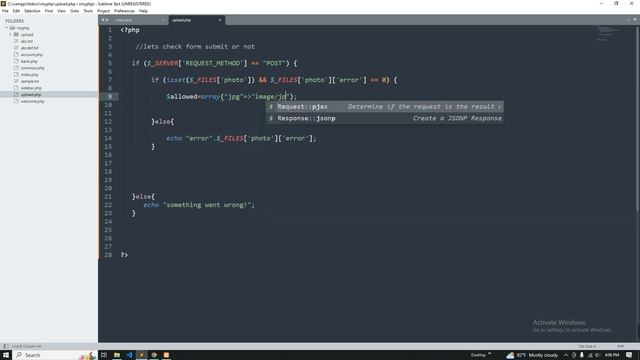
Task: Place the cursor on the closing ?> tag on line 28
Action: click(124, 255)
